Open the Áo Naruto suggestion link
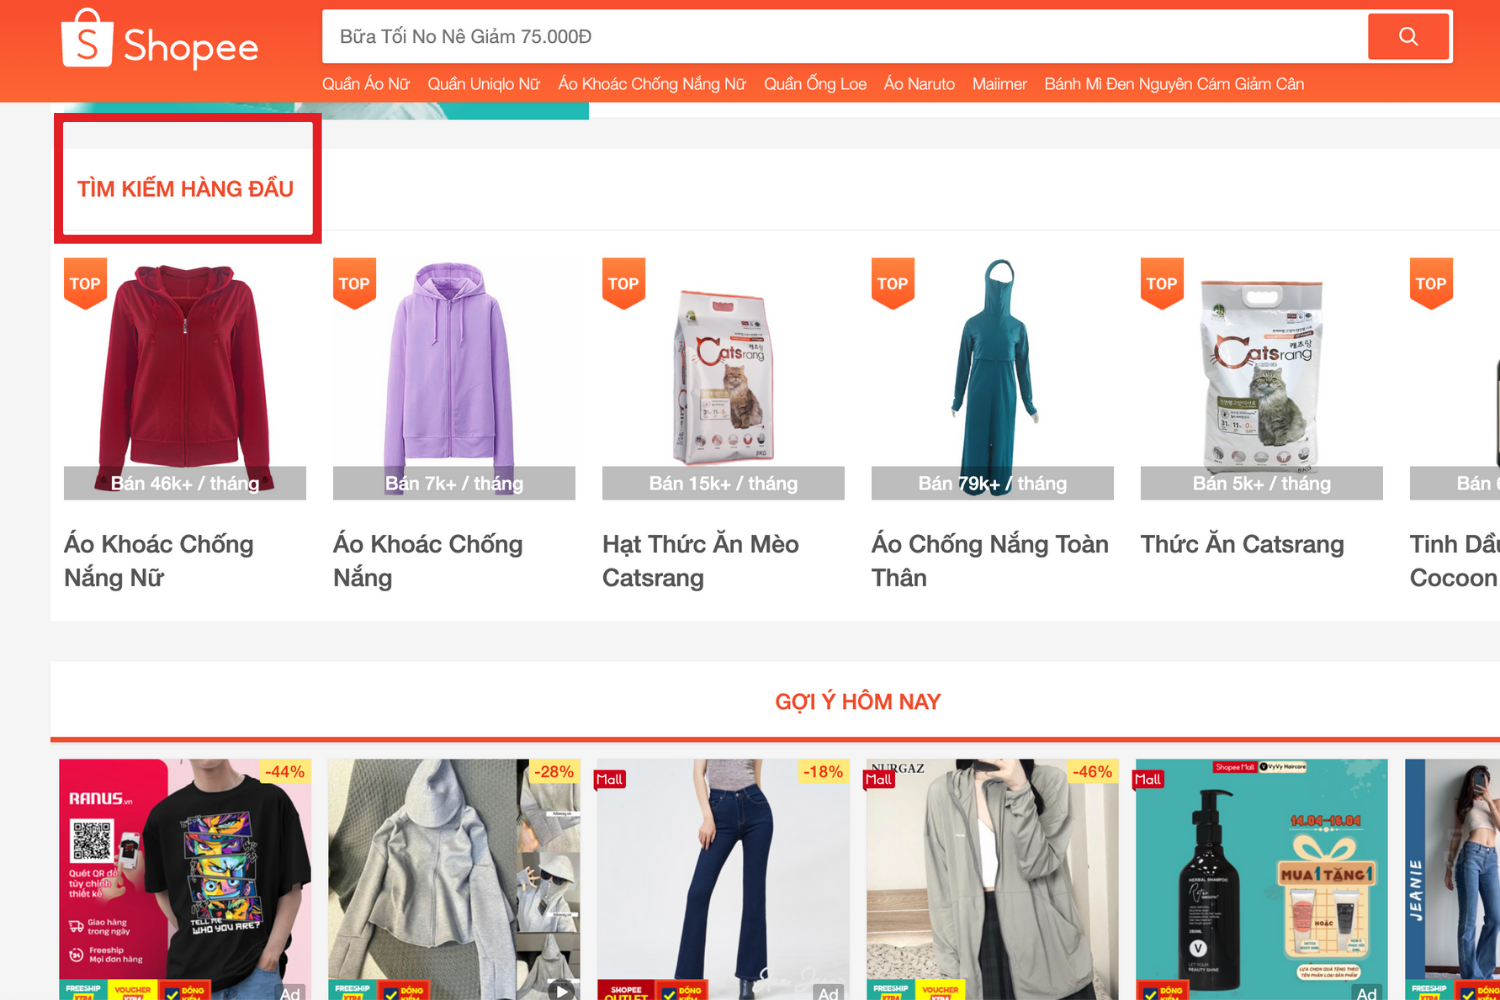This screenshot has height=1000, width=1500. tap(919, 84)
